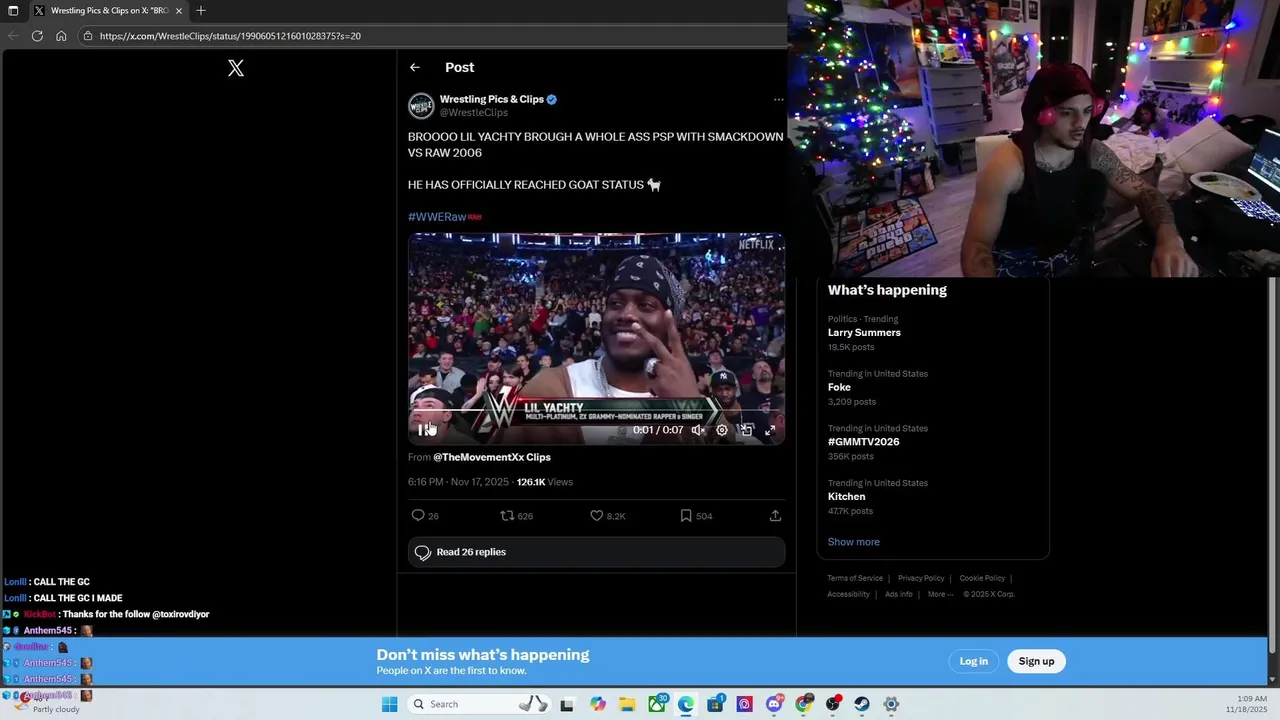Open File Explorer from the taskbar

pos(627,704)
